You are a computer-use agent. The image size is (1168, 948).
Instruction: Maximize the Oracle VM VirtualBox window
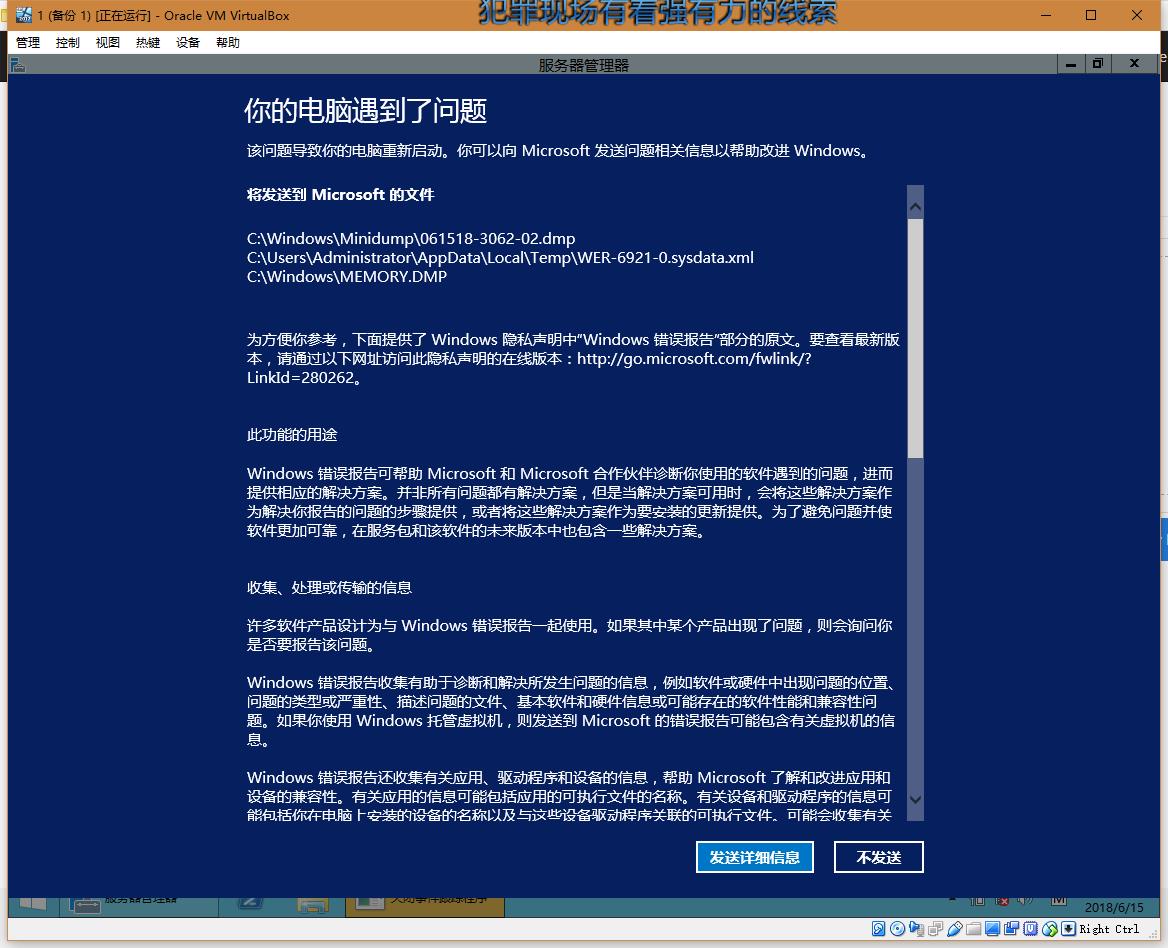(x=1091, y=15)
